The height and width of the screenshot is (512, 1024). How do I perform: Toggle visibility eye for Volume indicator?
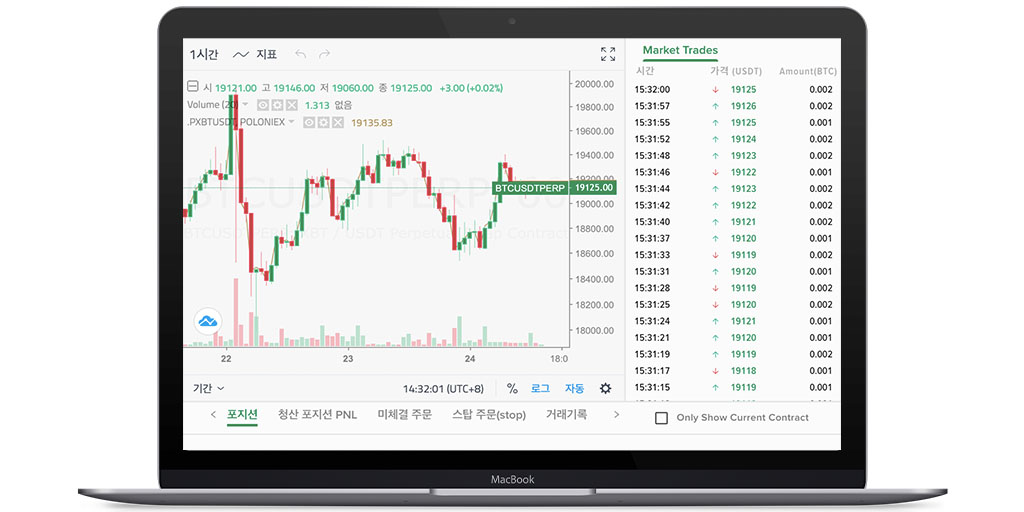pos(263,105)
